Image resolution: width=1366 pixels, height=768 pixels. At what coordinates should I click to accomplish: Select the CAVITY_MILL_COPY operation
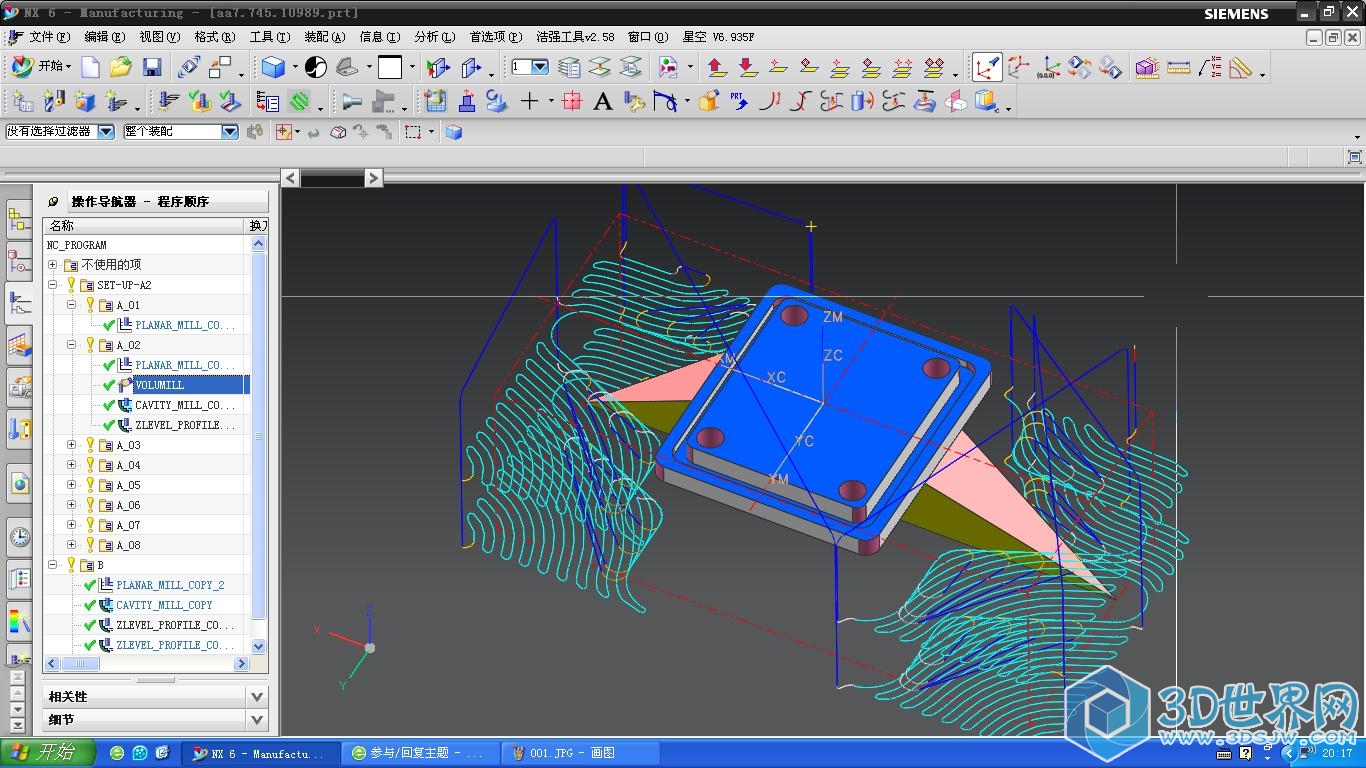[164, 605]
